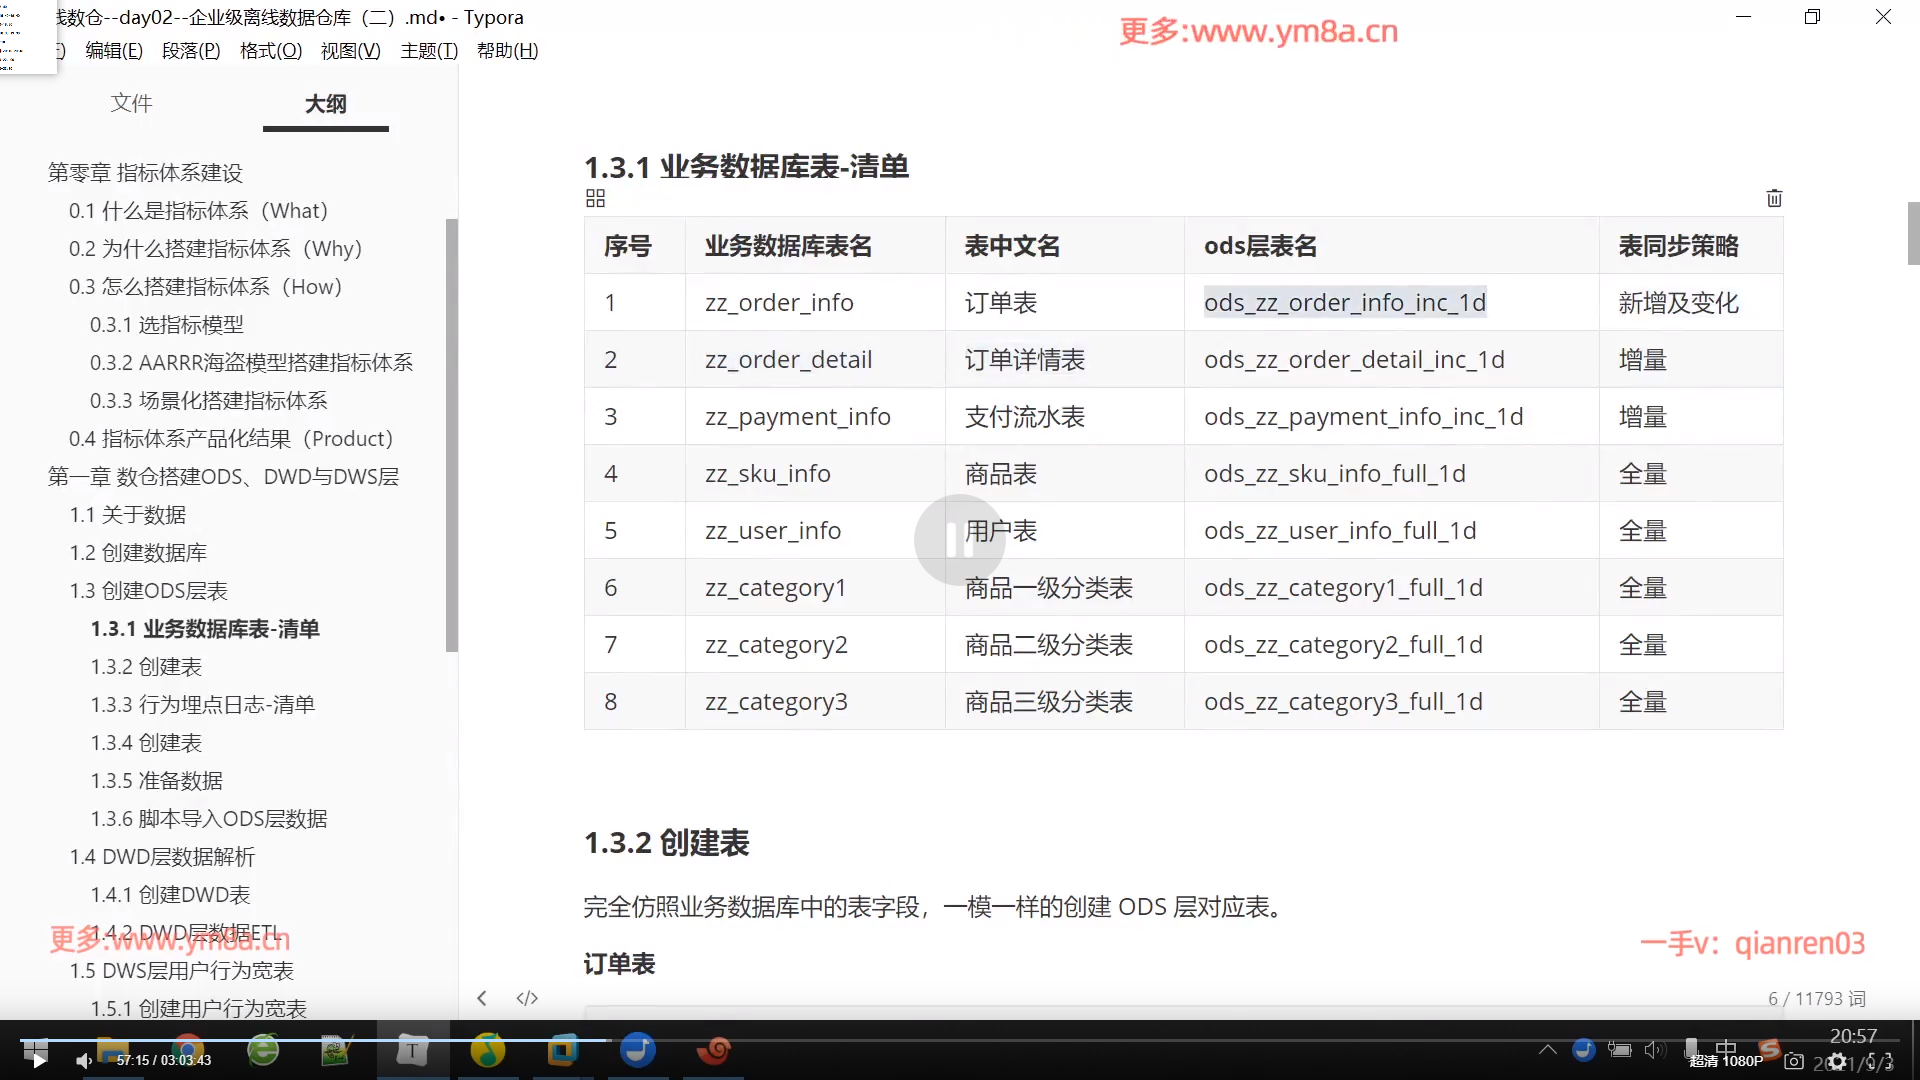Open Typora from the taskbar
1920x1080 pixels.
coord(411,1051)
